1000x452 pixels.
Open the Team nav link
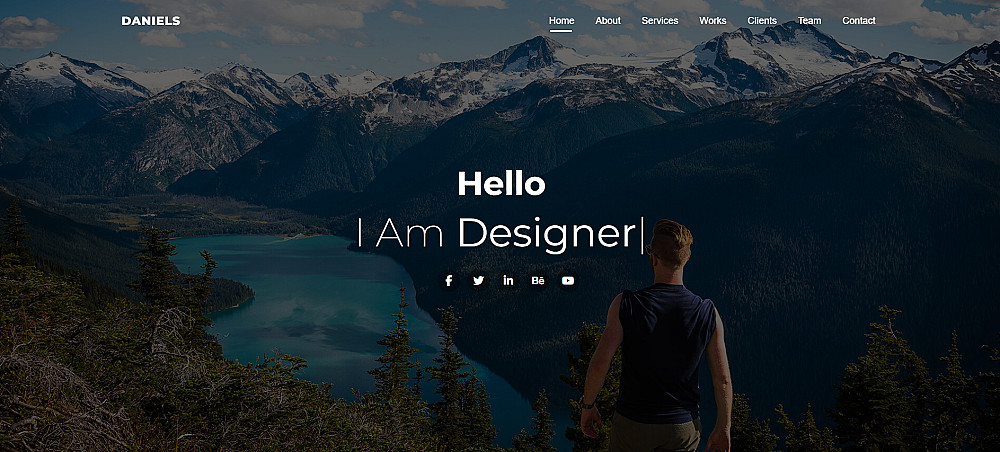point(809,20)
